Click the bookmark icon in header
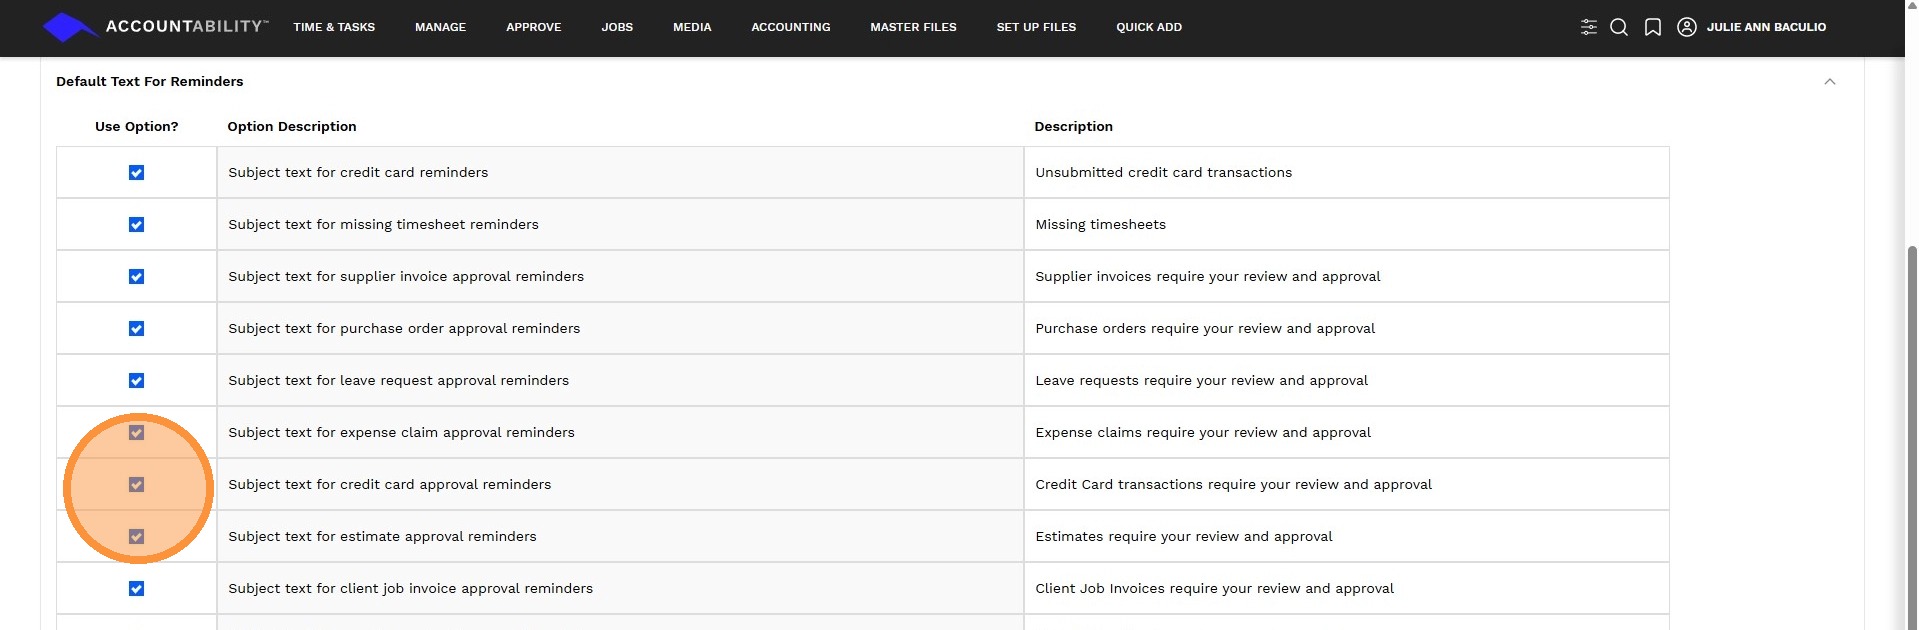Viewport: 1919px width, 630px height. [1653, 27]
